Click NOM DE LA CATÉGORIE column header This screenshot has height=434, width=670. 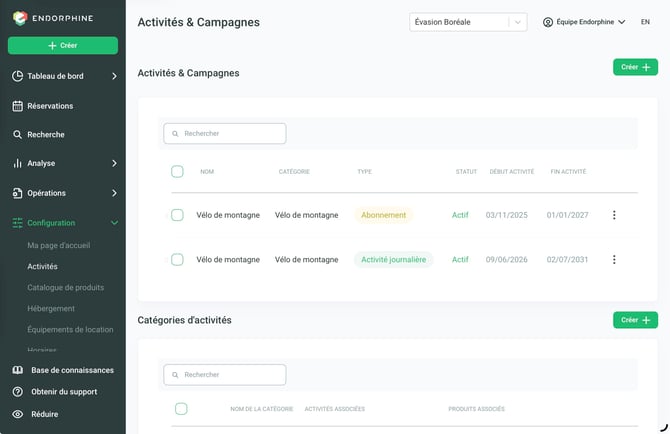(262, 409)
